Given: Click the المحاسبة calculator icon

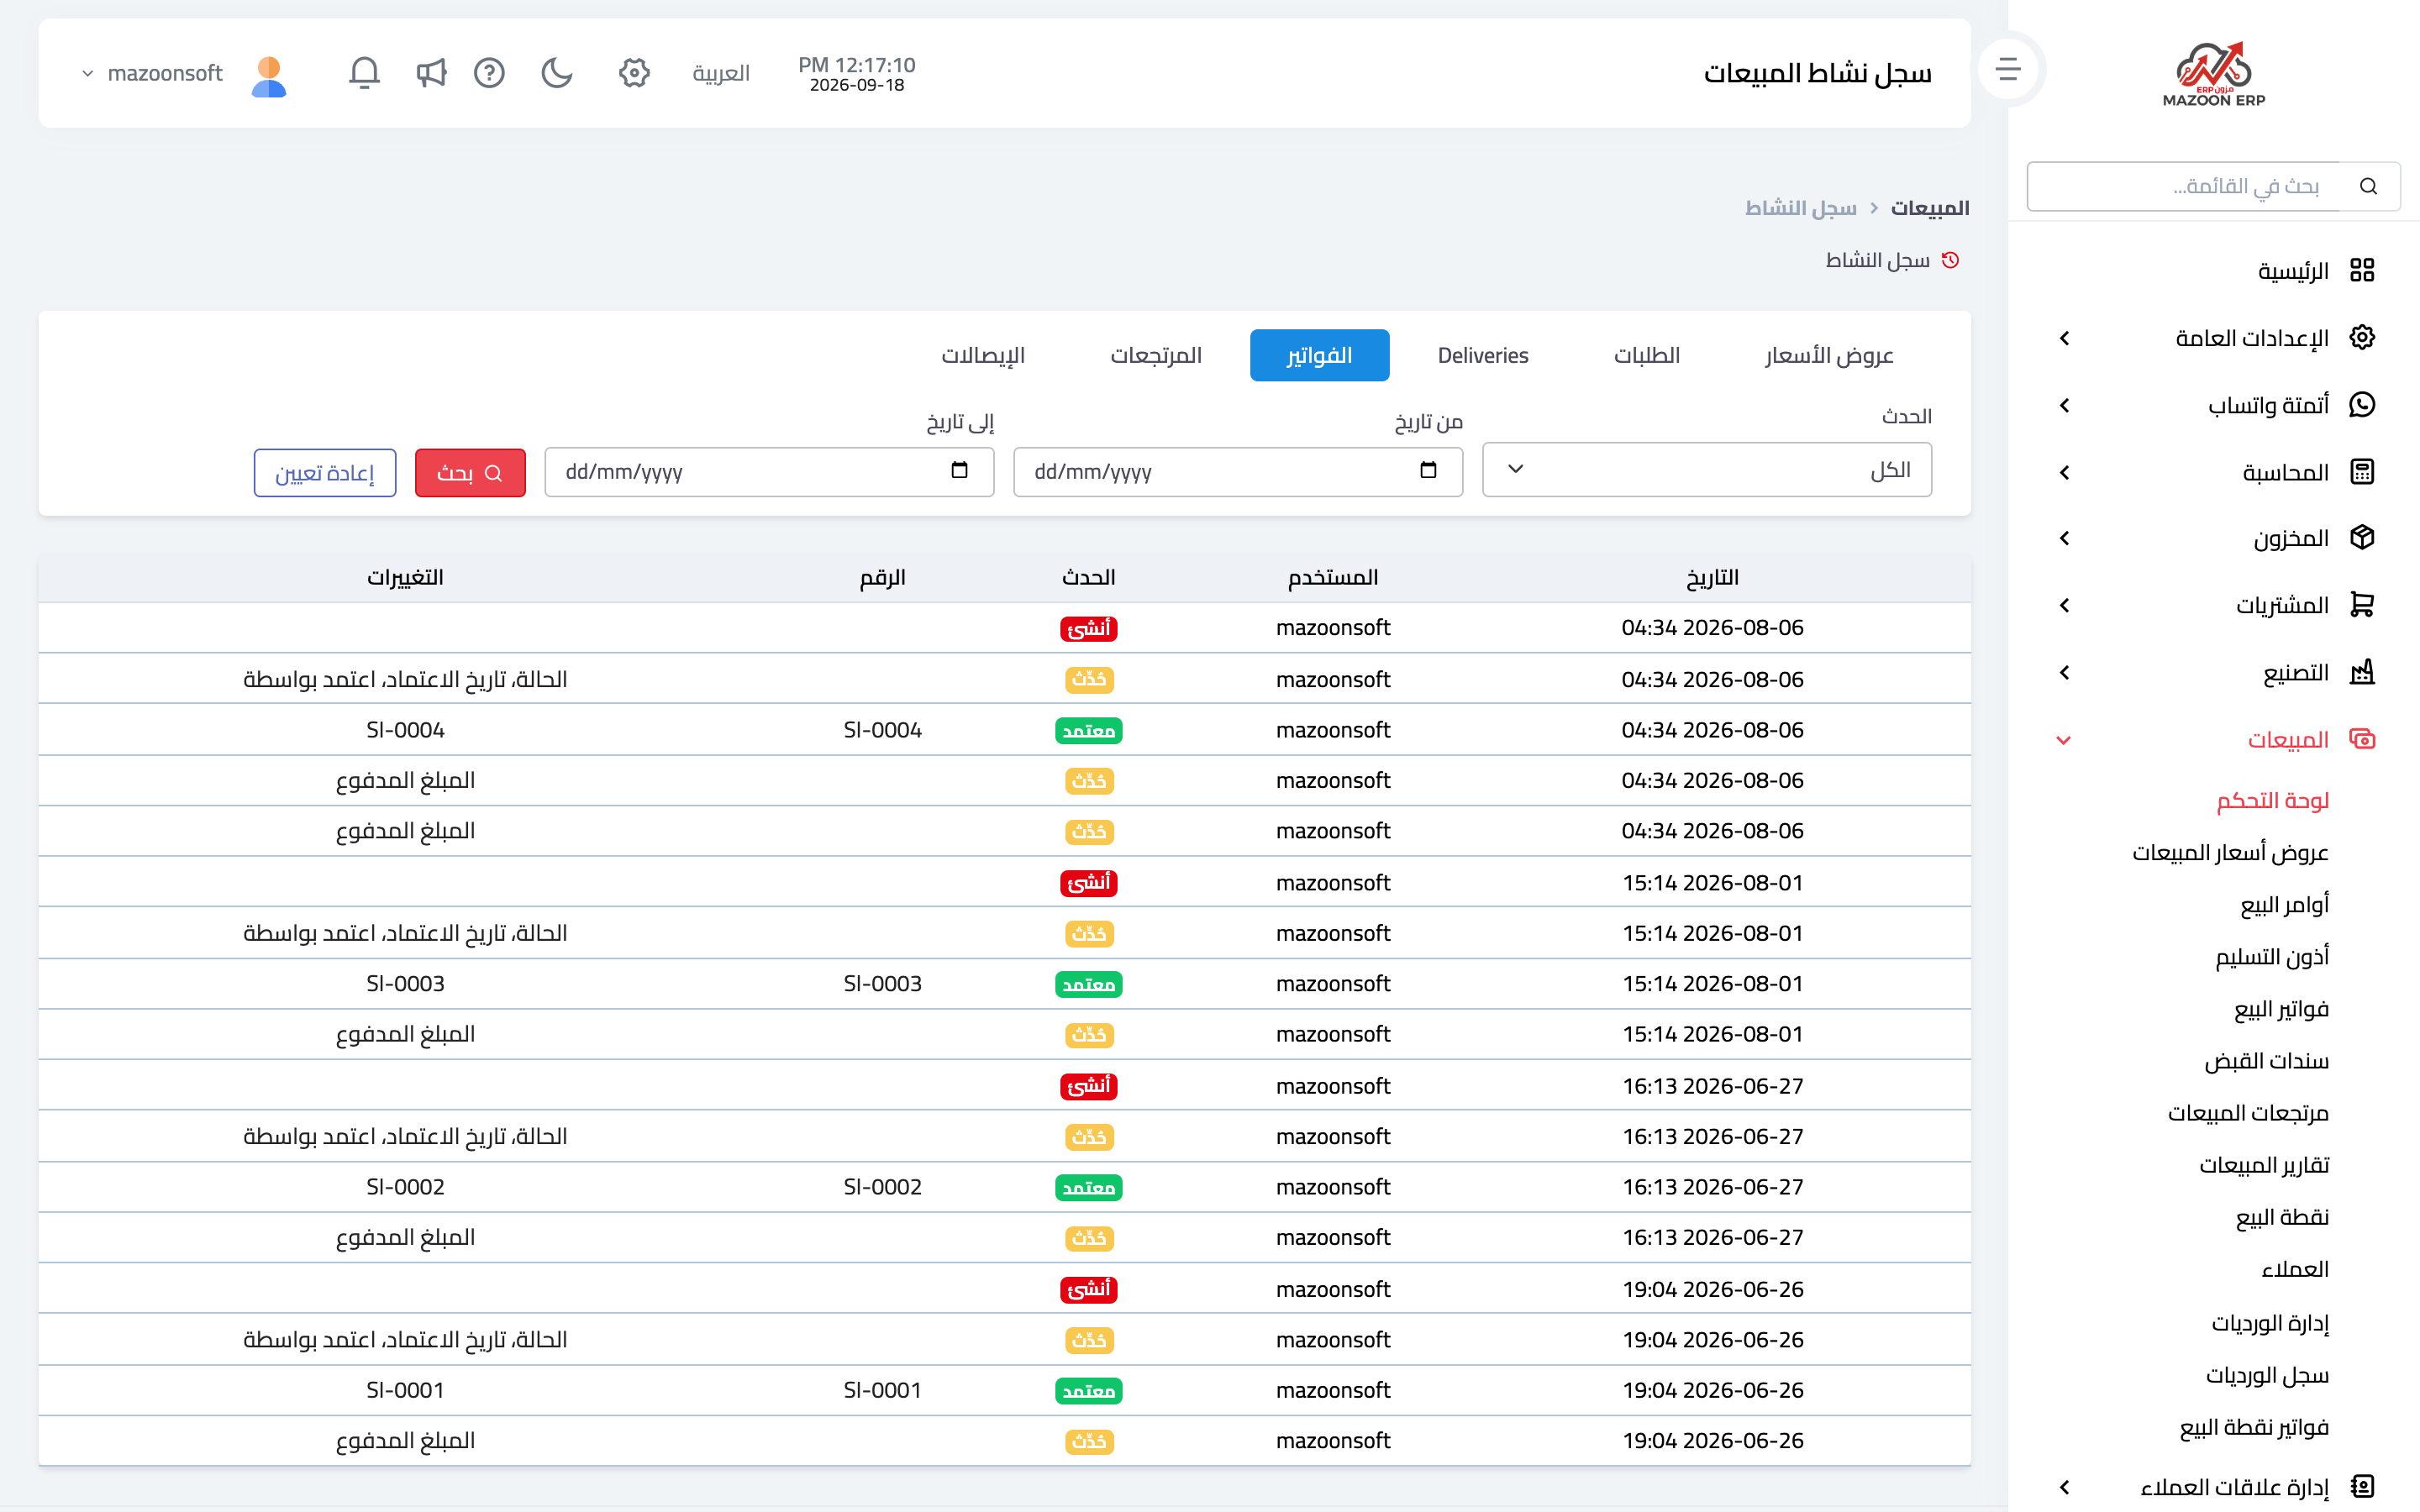Looking at the screenshot, I should (x=2362, y=471).
